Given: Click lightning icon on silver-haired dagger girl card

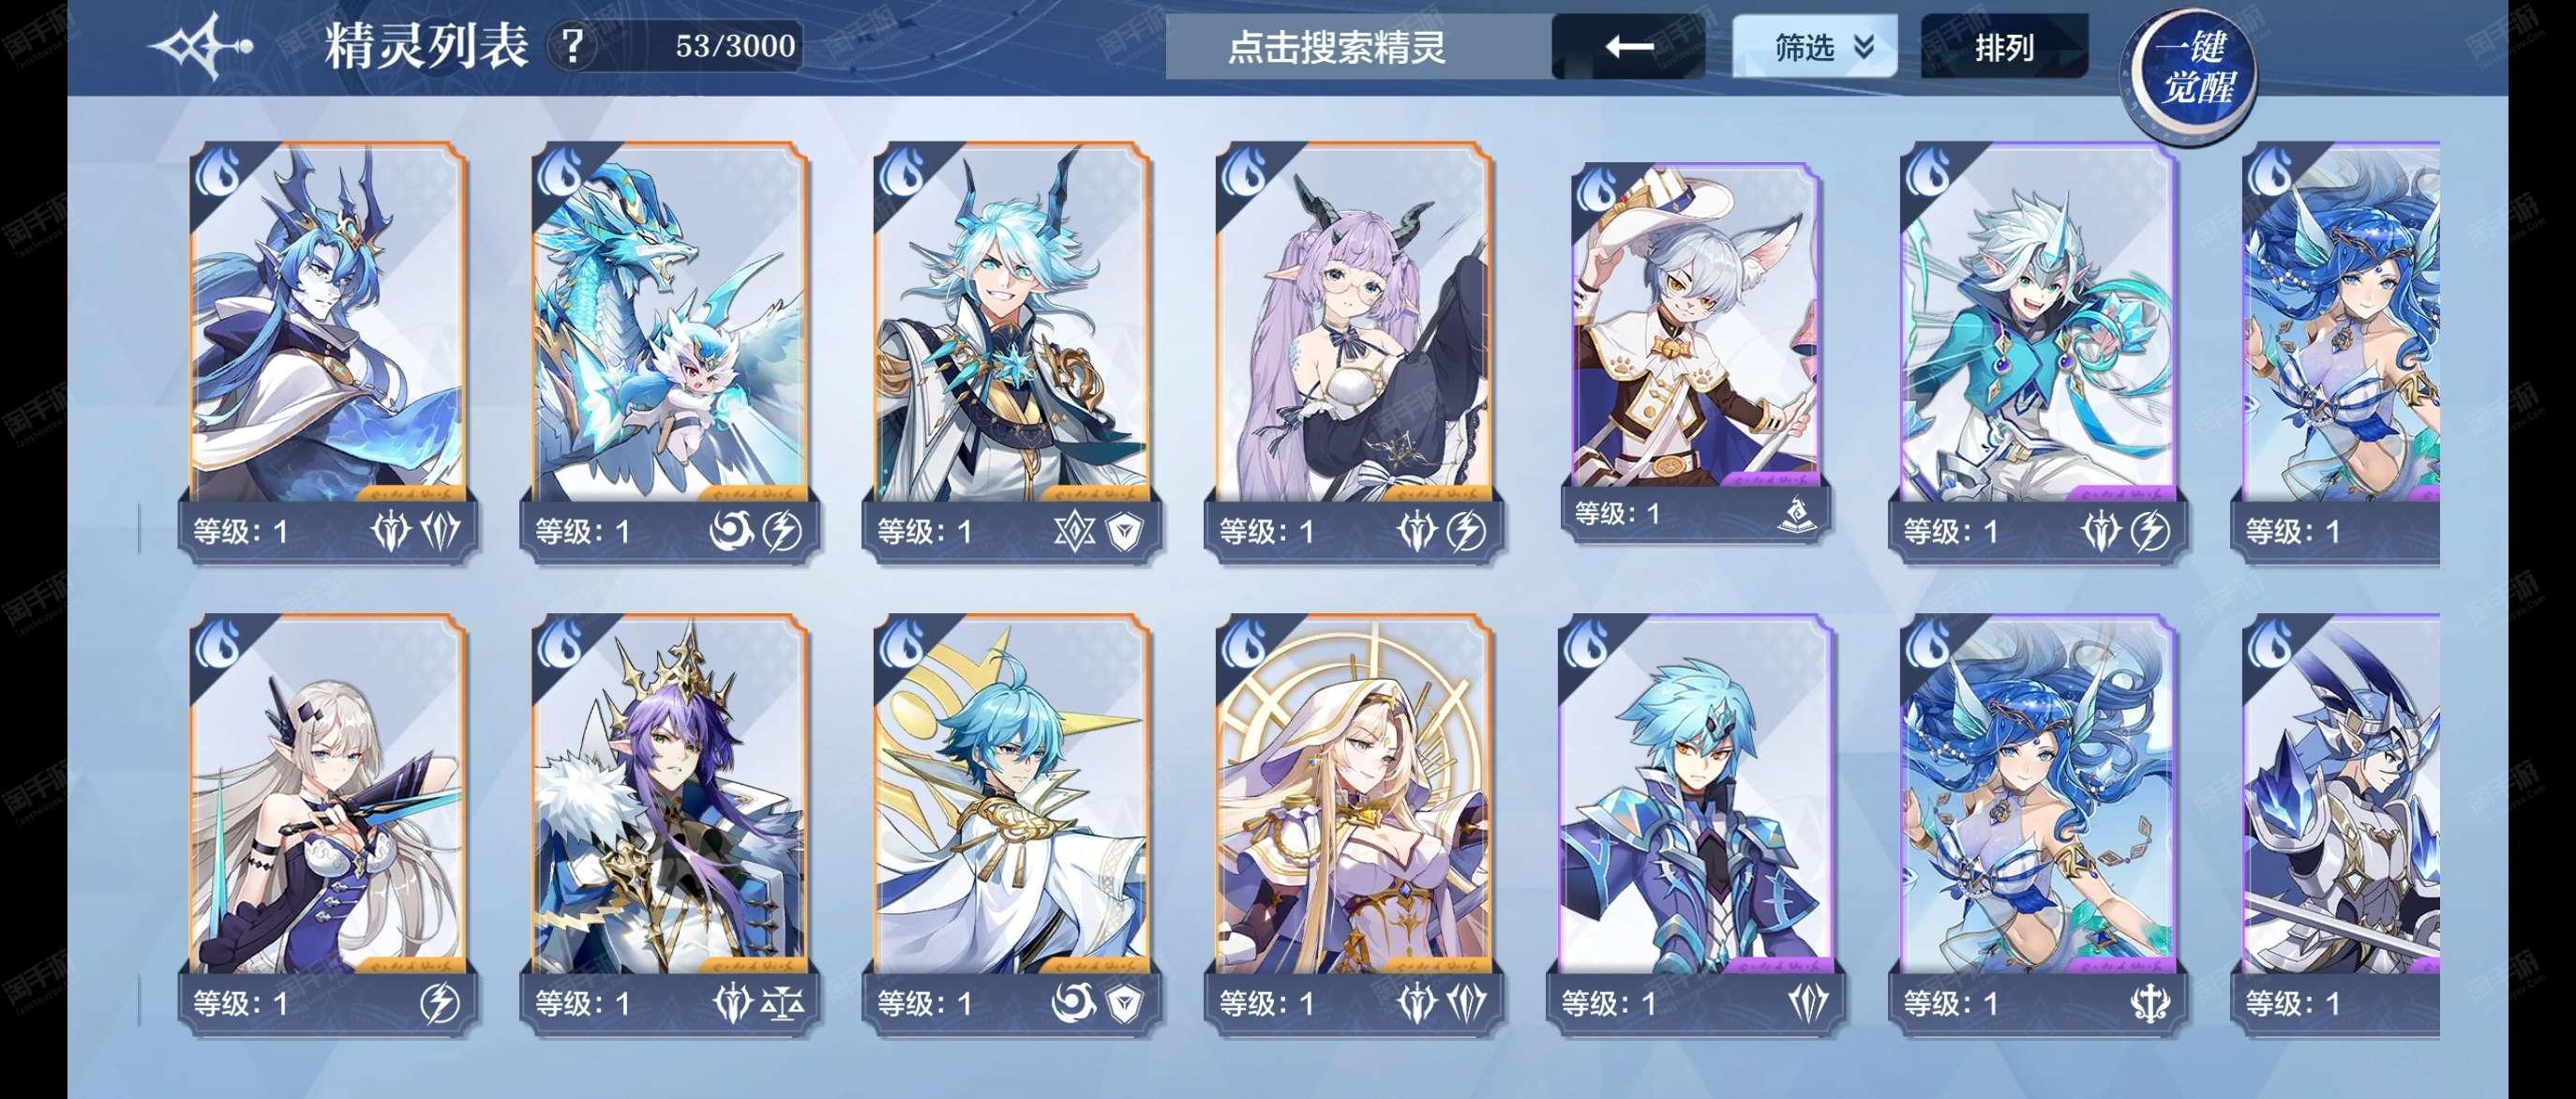Looking at the screenshot, I should 440,1003.
